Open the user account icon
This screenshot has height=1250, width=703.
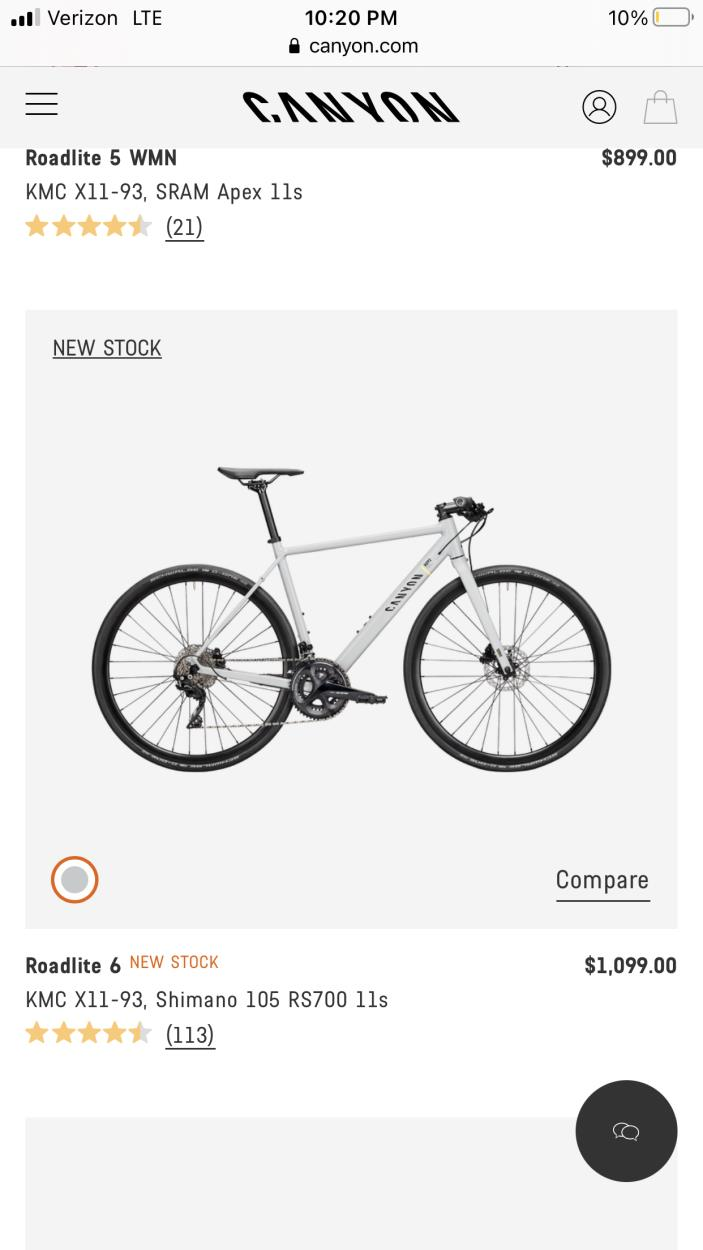coord(599,107)
